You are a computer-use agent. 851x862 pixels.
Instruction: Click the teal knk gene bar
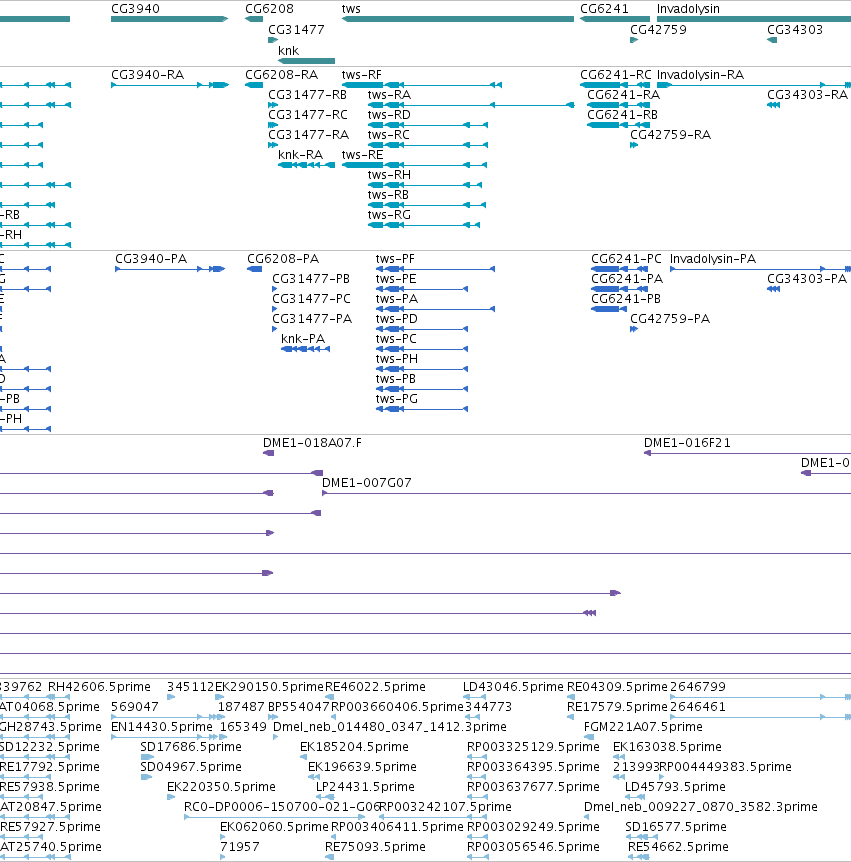pyautogui.click(x=306, y=61)
